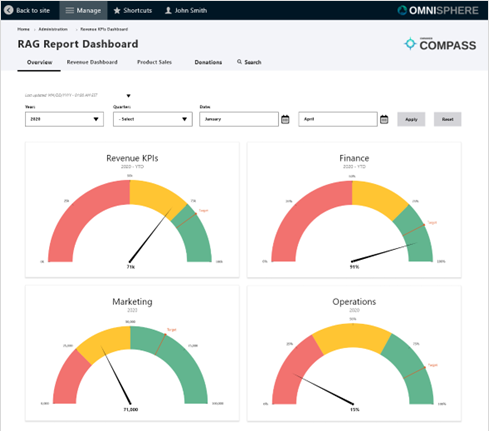Open the calendar icon next to April

click(x=384, y=119)
